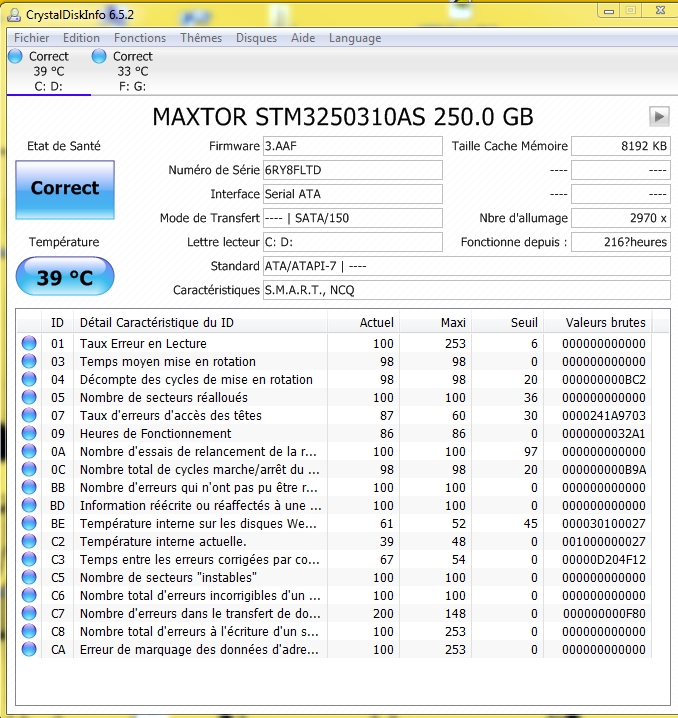Click status orb of attribute 09
The width and height of the screenshot is (678, 718).
[x=29, y=433]
